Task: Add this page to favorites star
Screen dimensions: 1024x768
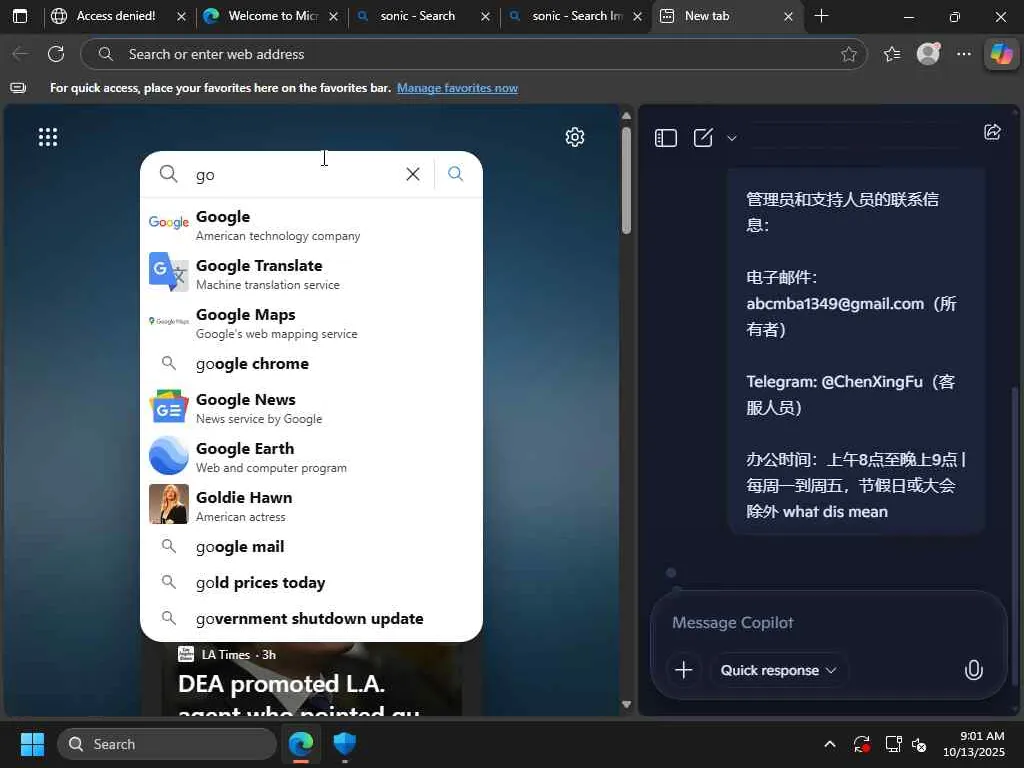Action: click(x=848, y=54)
